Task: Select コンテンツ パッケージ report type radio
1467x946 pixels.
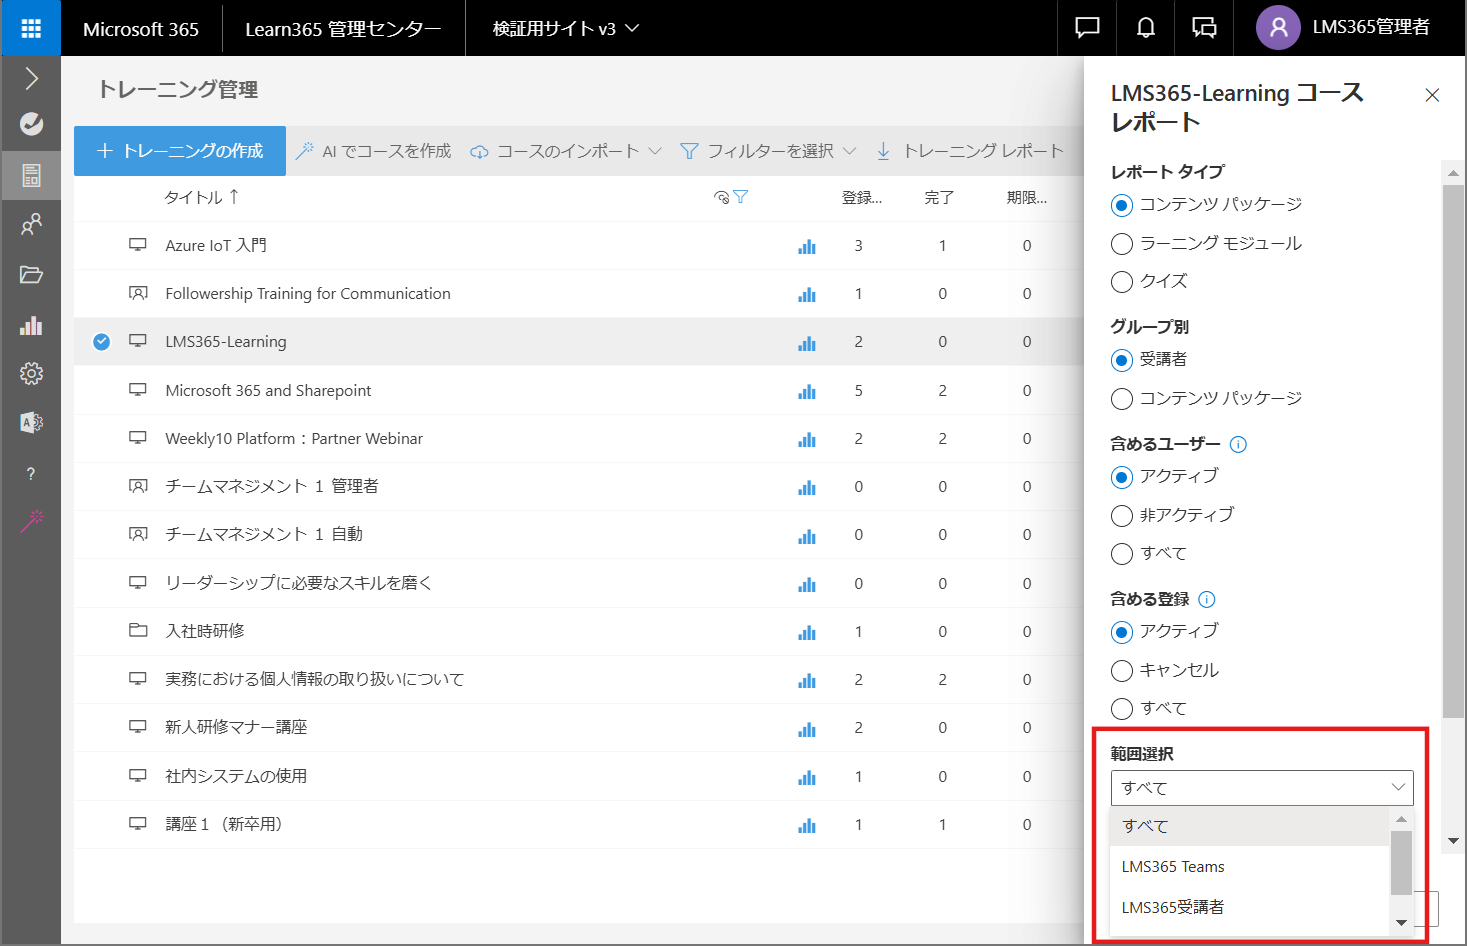Action: [x=1122, y=205]
